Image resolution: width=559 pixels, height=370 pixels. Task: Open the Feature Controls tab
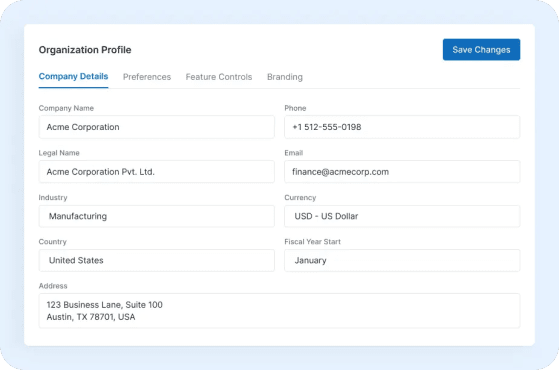(219, 77)
